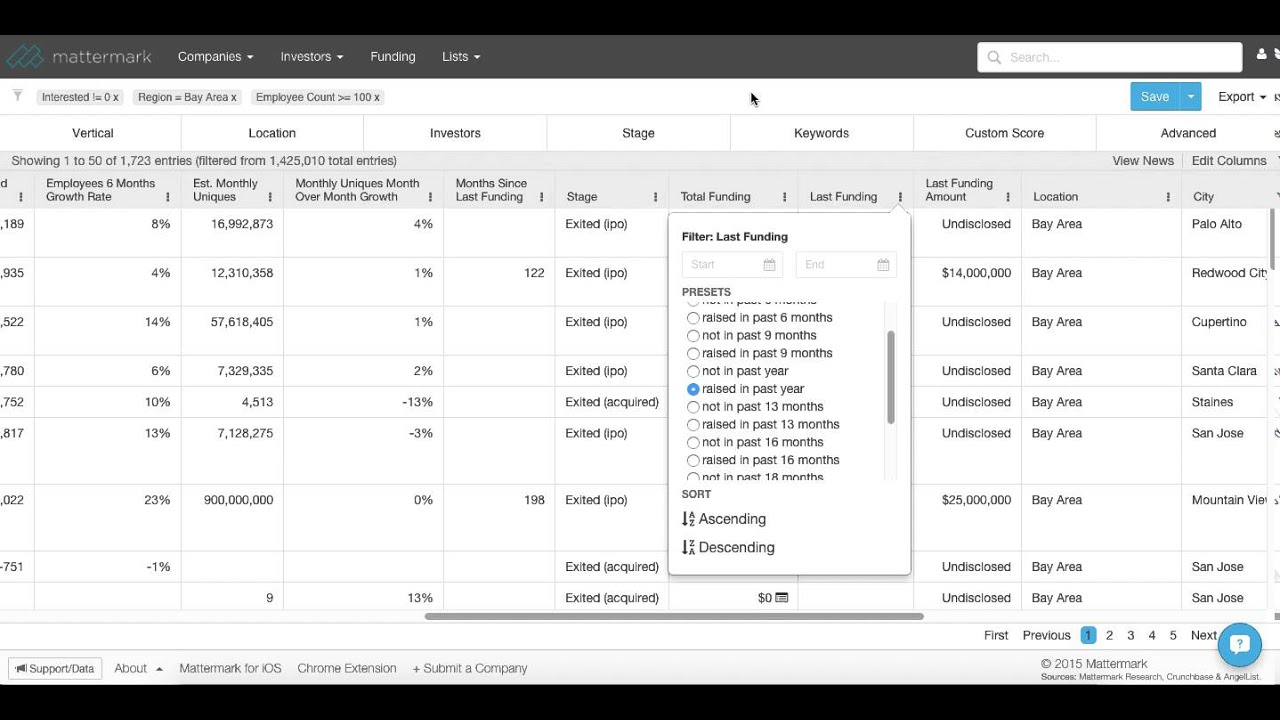Open the Investors filter tab
Viewport: 1280px width, 720px height.
tap(455, 133)
